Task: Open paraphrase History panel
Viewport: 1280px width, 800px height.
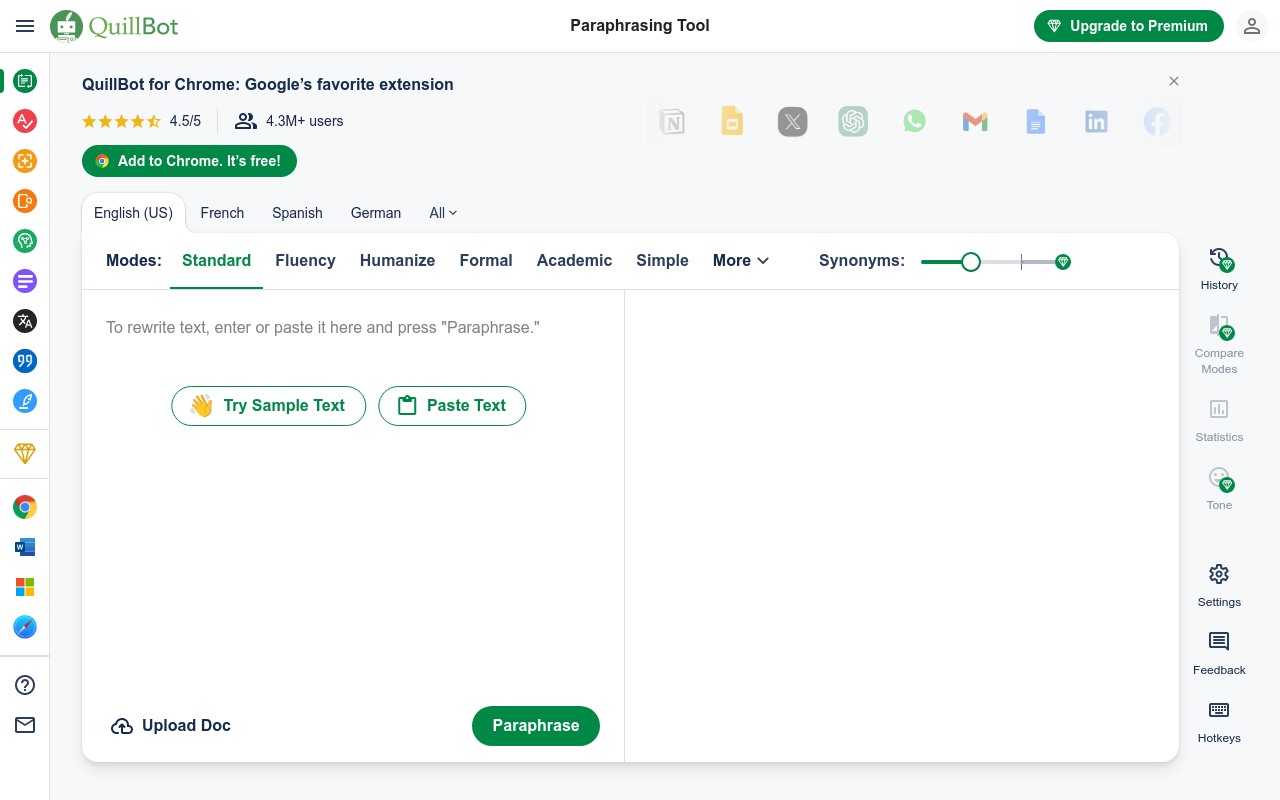Action: coord(1219,269)
